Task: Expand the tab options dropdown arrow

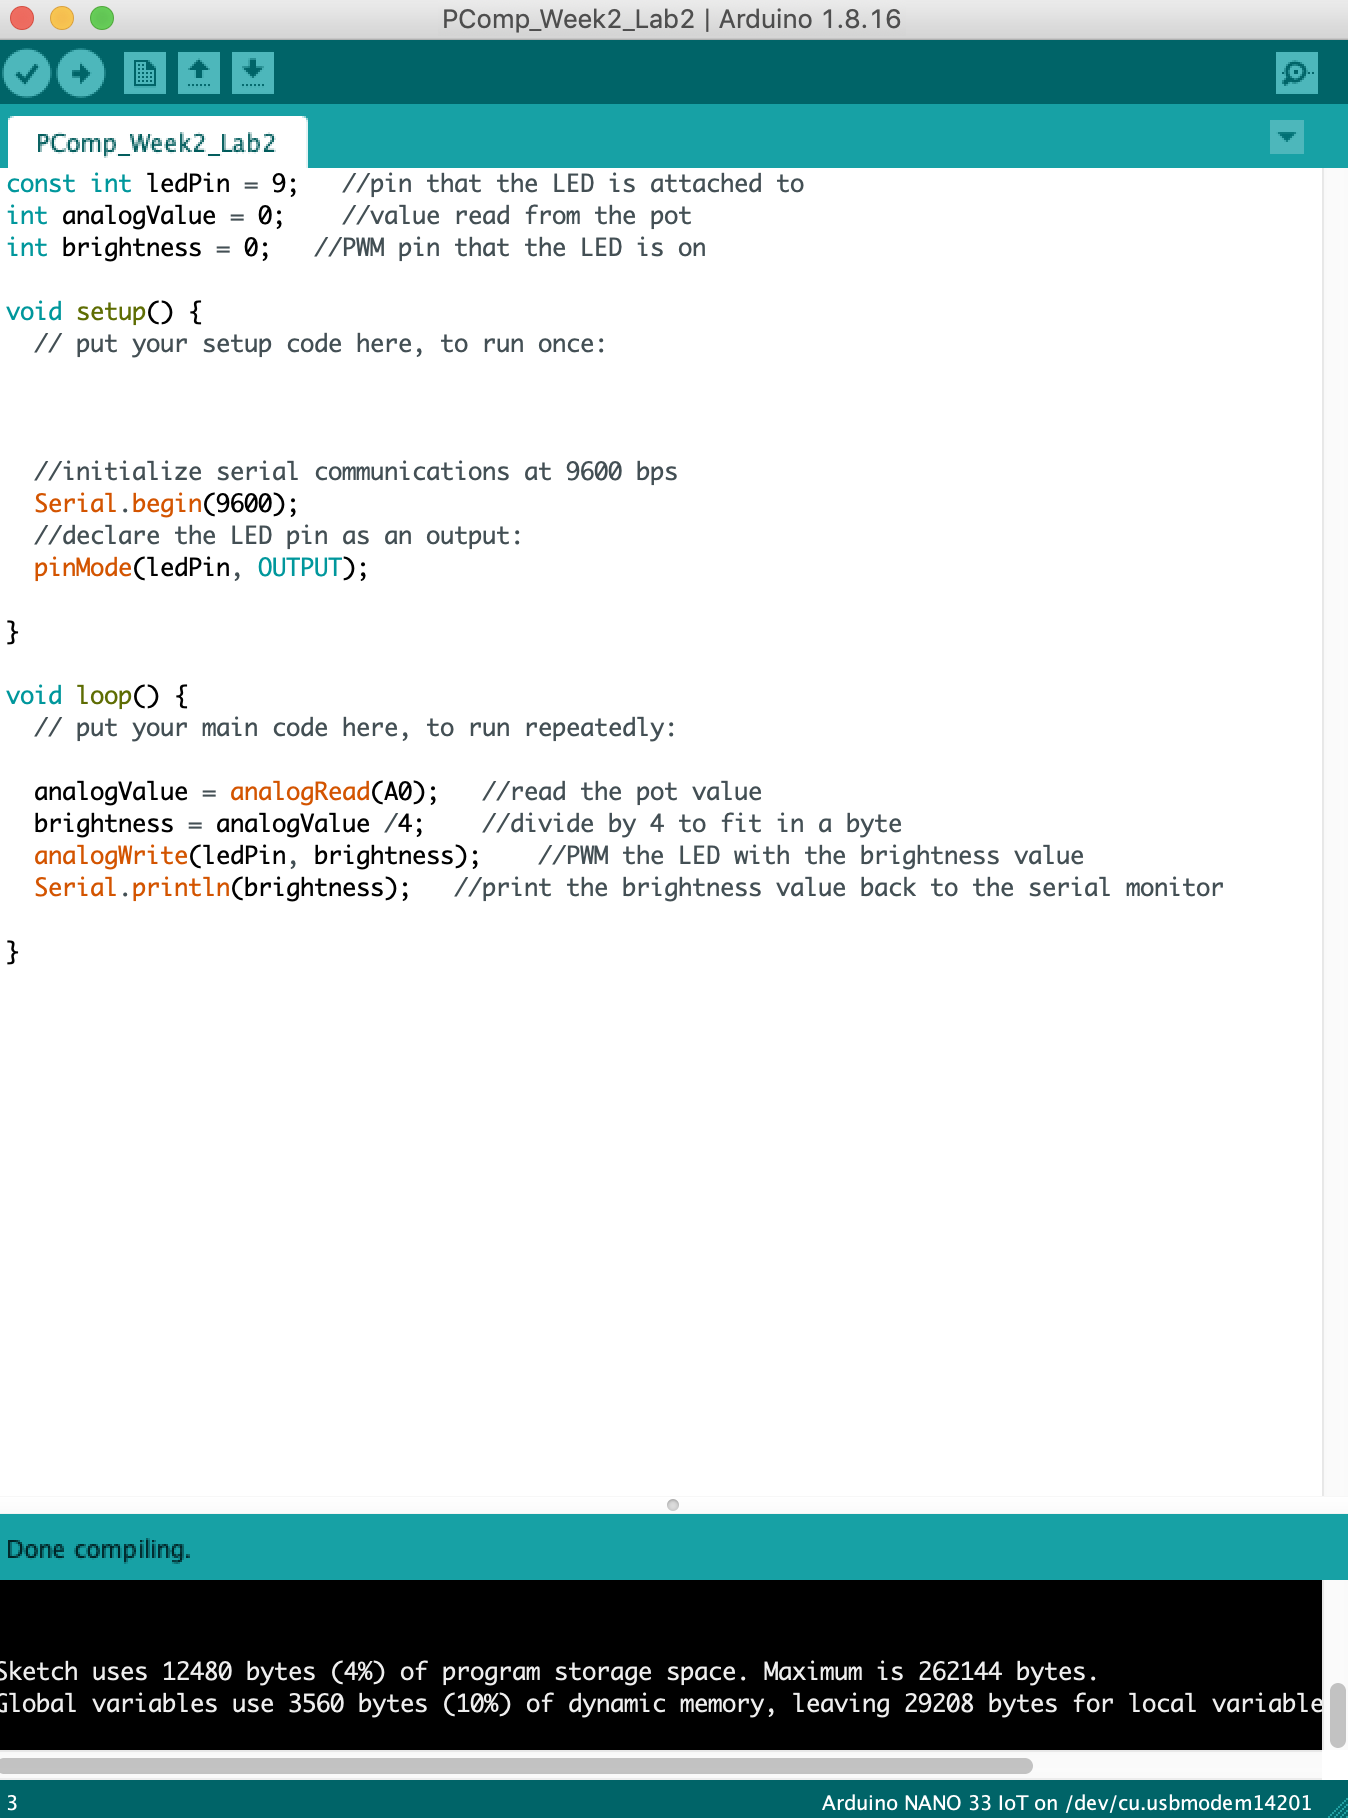Action: pyautogui.click(x=1286, y=136)
